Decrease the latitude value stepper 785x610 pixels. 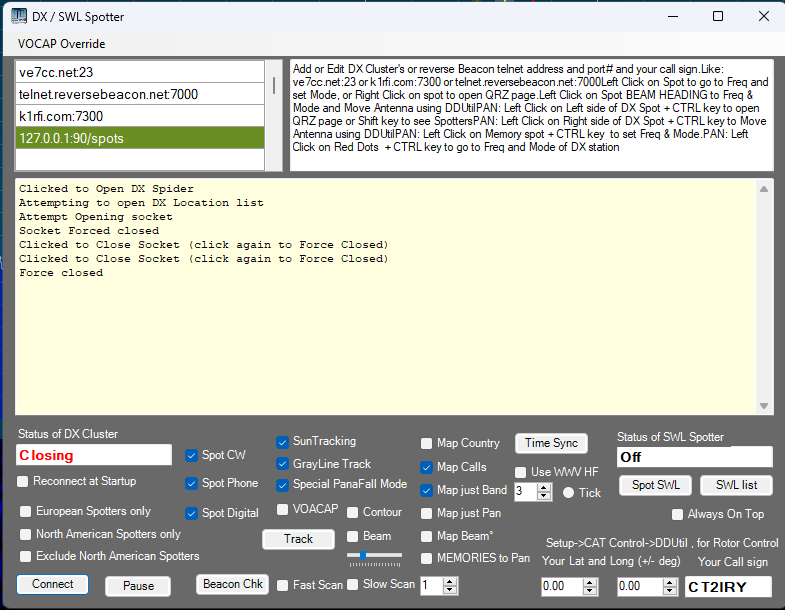coord(590,590)
